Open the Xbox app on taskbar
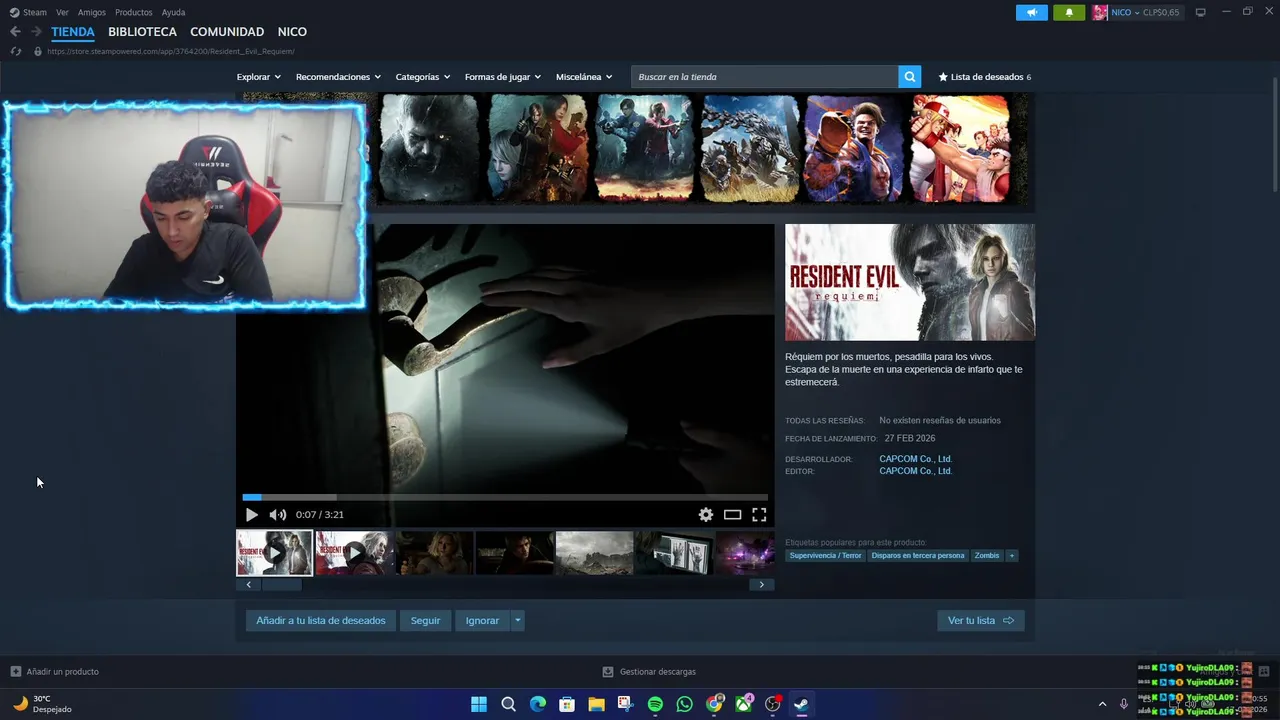The image size is (1280, 720). tap(743, 704)
